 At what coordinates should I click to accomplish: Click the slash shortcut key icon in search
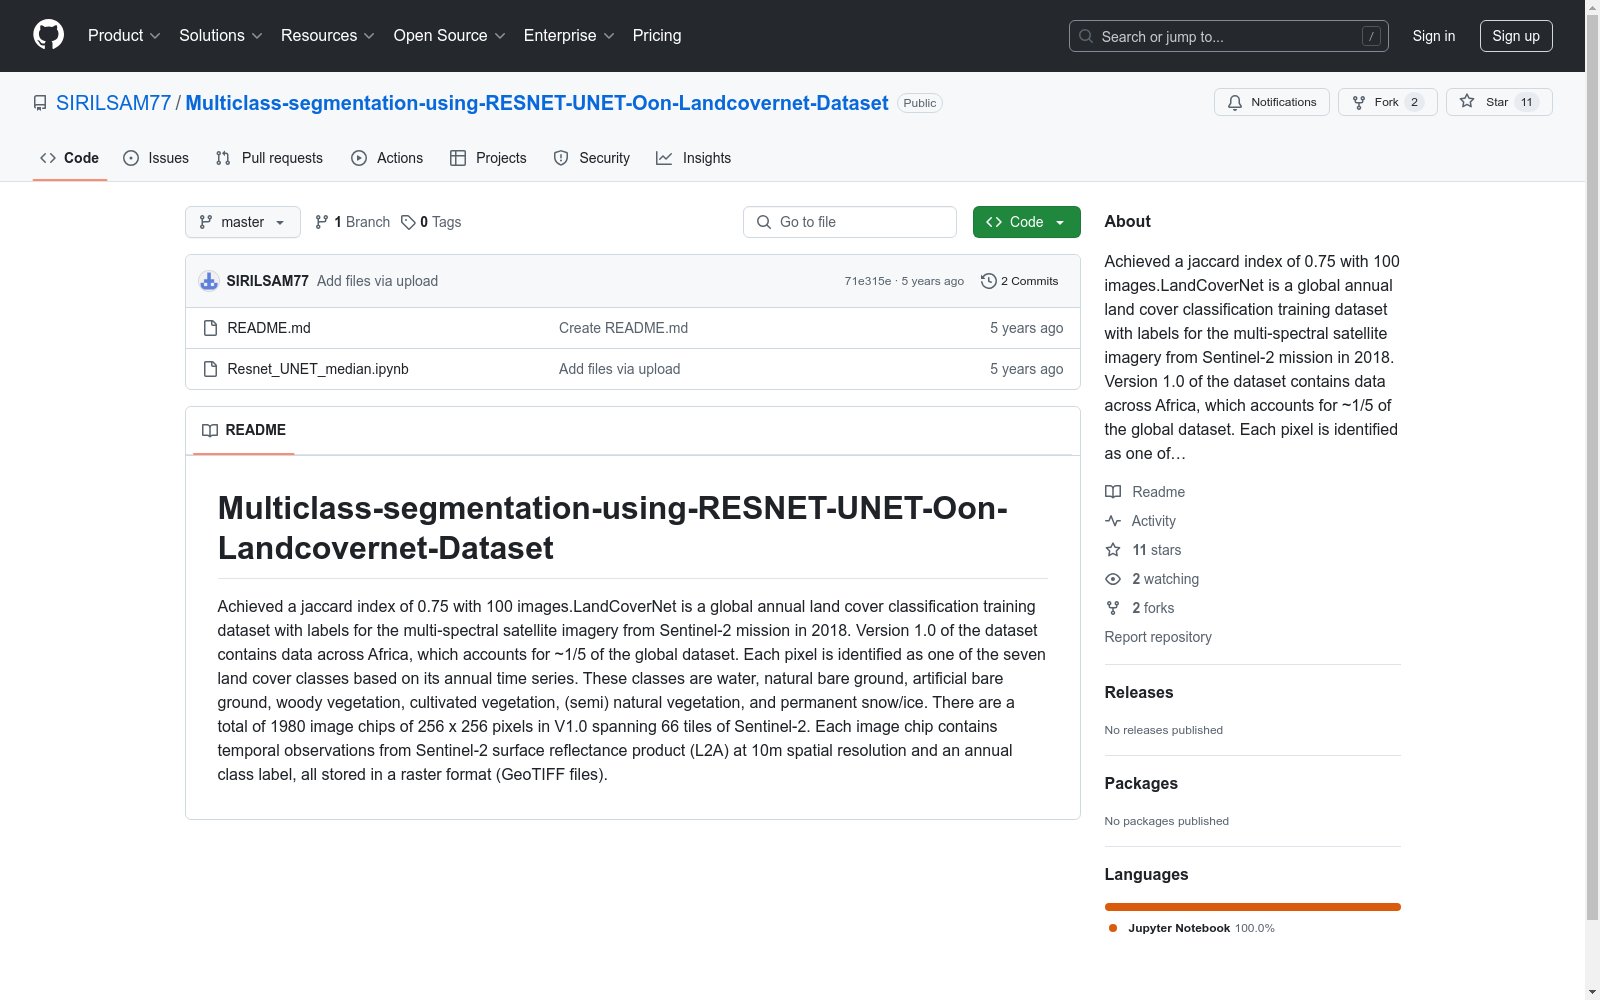click(1371, 36)
